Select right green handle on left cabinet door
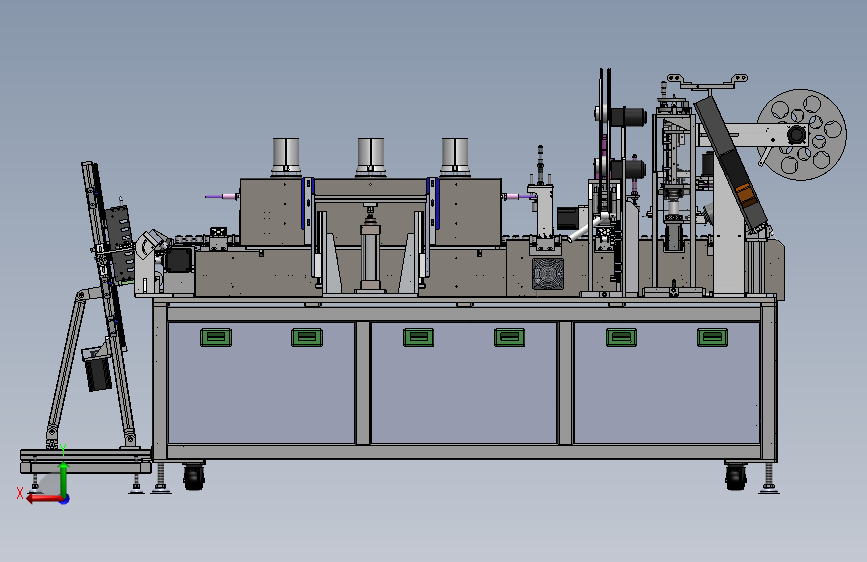Screen dimensions: 867x562 coord(307,337)
